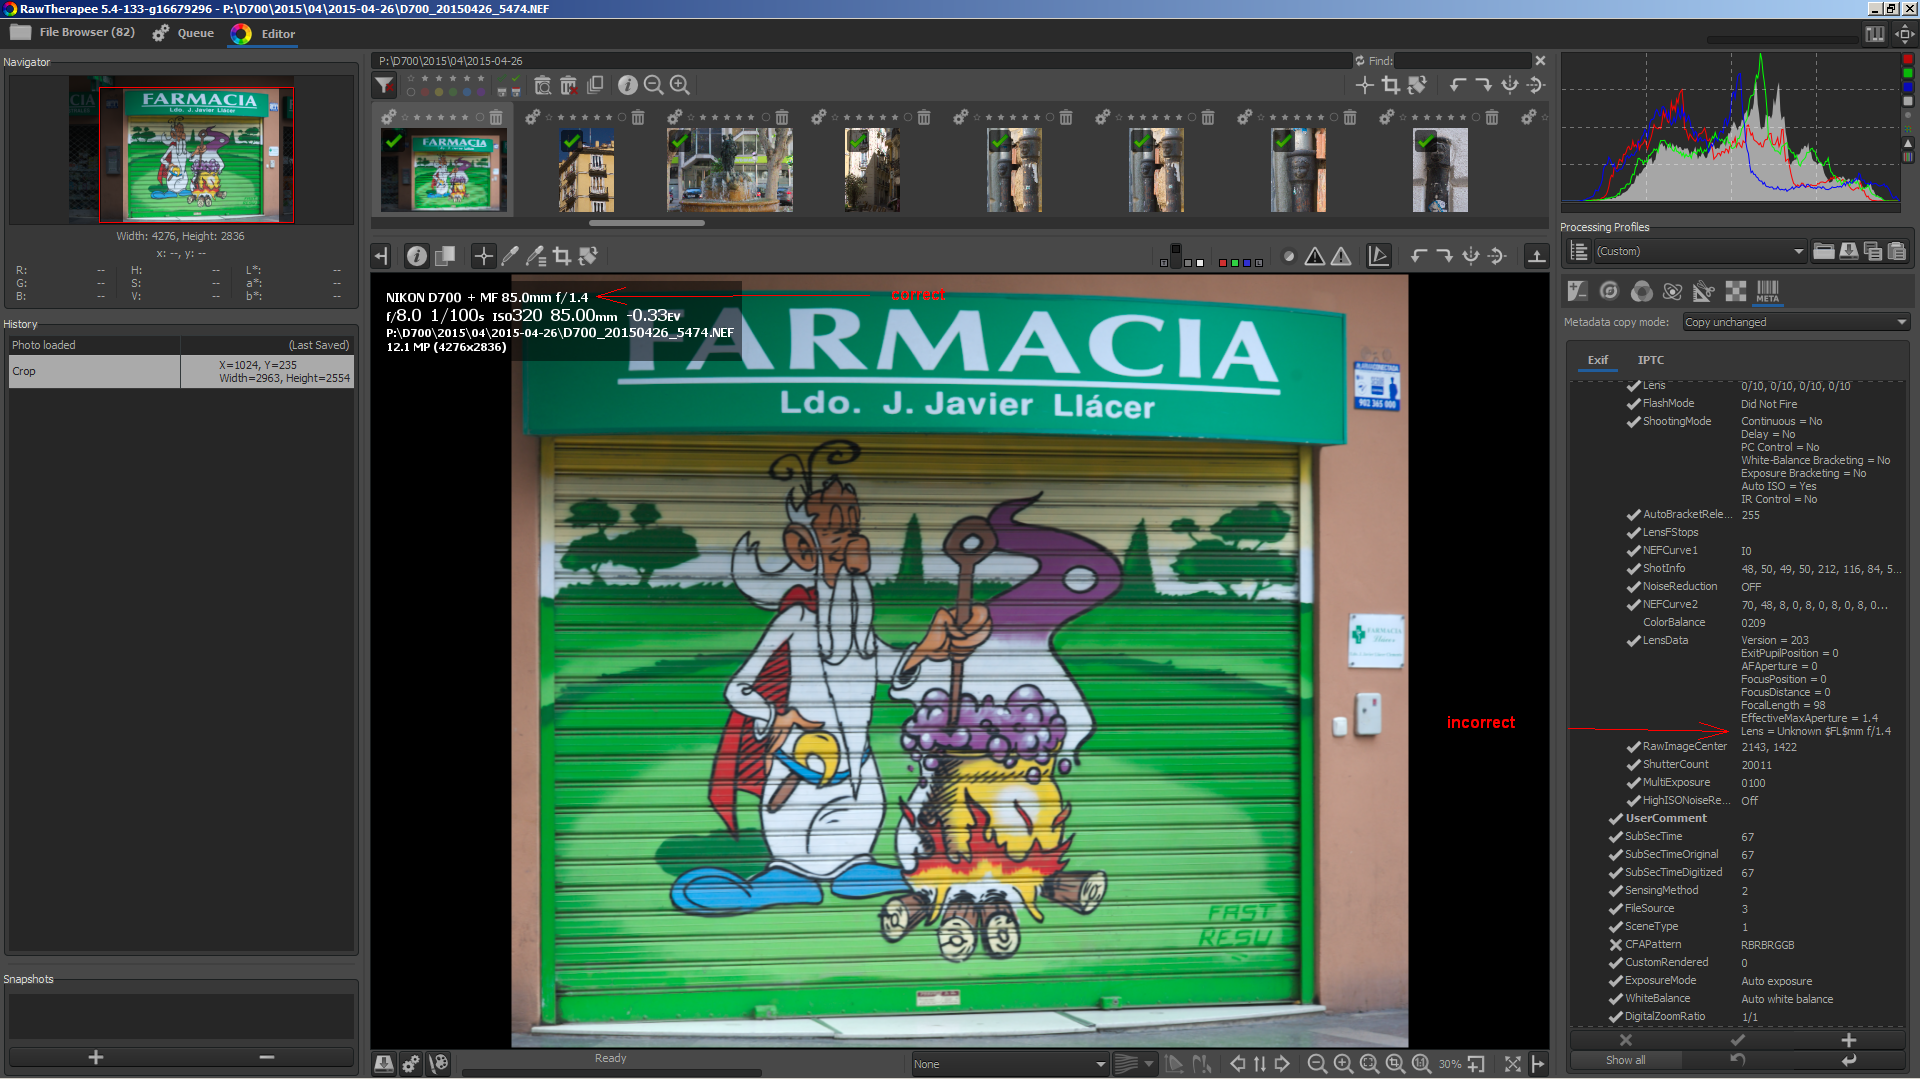Add a new snapshot with plus button
The width and height of the screenshot is (1920, 1080).
(x=95, y=1057)
